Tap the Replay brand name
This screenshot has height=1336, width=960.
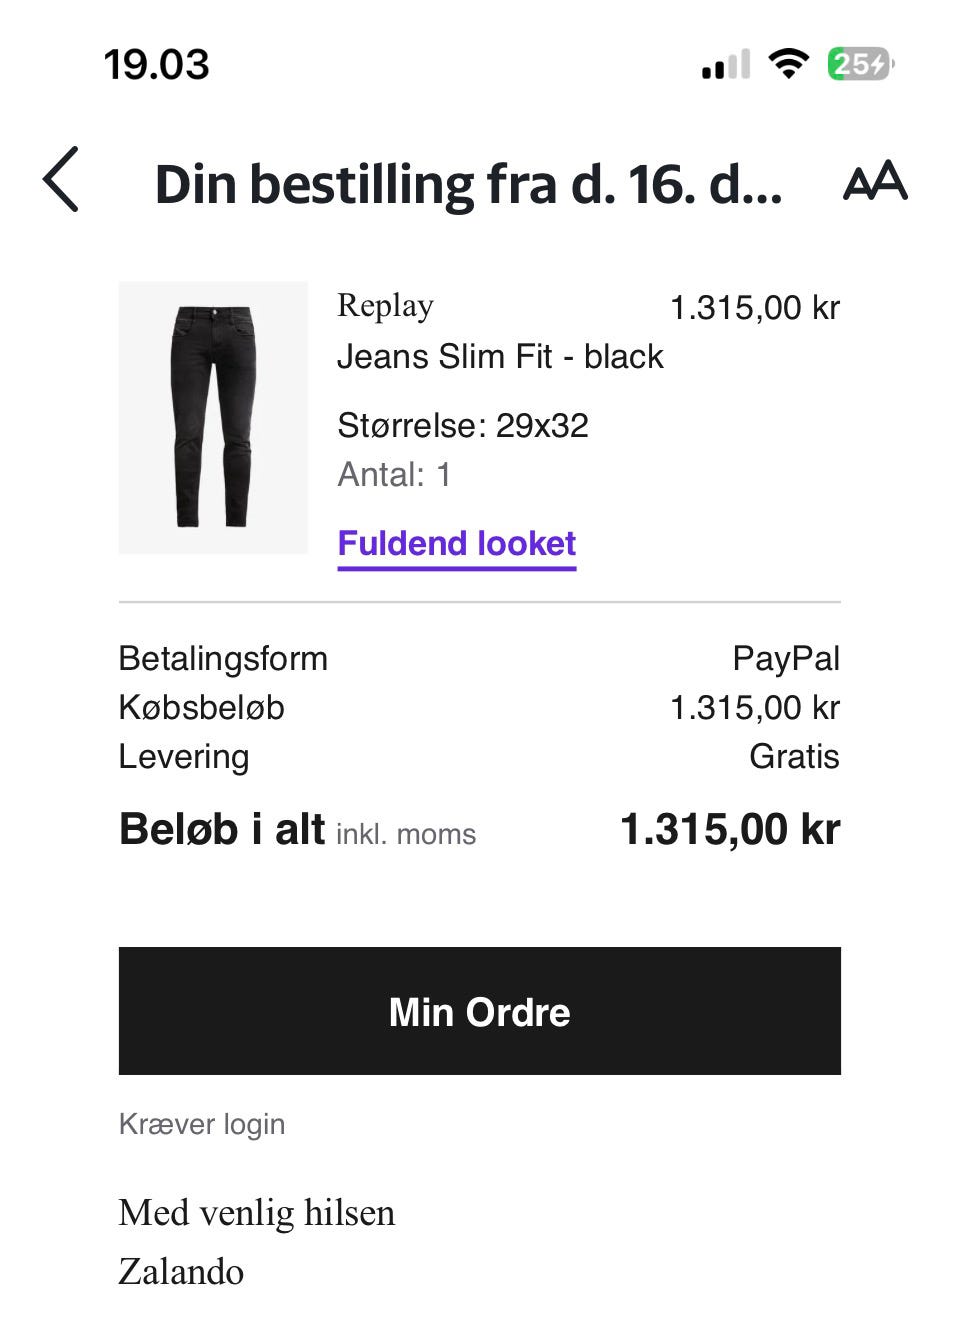click(x=385, y=305)
